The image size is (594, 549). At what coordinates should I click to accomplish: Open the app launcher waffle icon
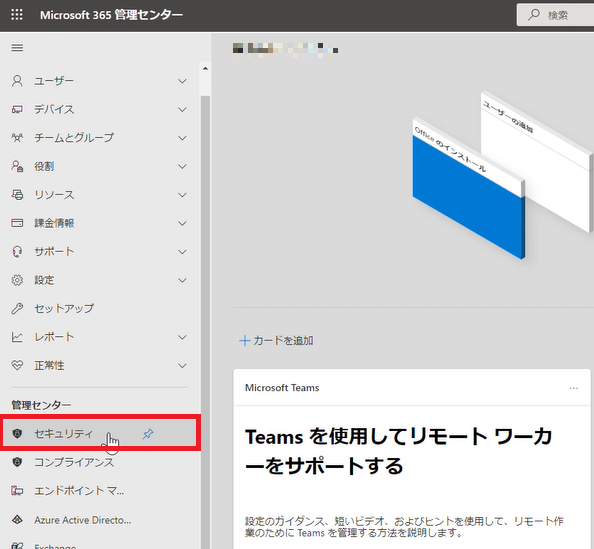click(17, 15)
